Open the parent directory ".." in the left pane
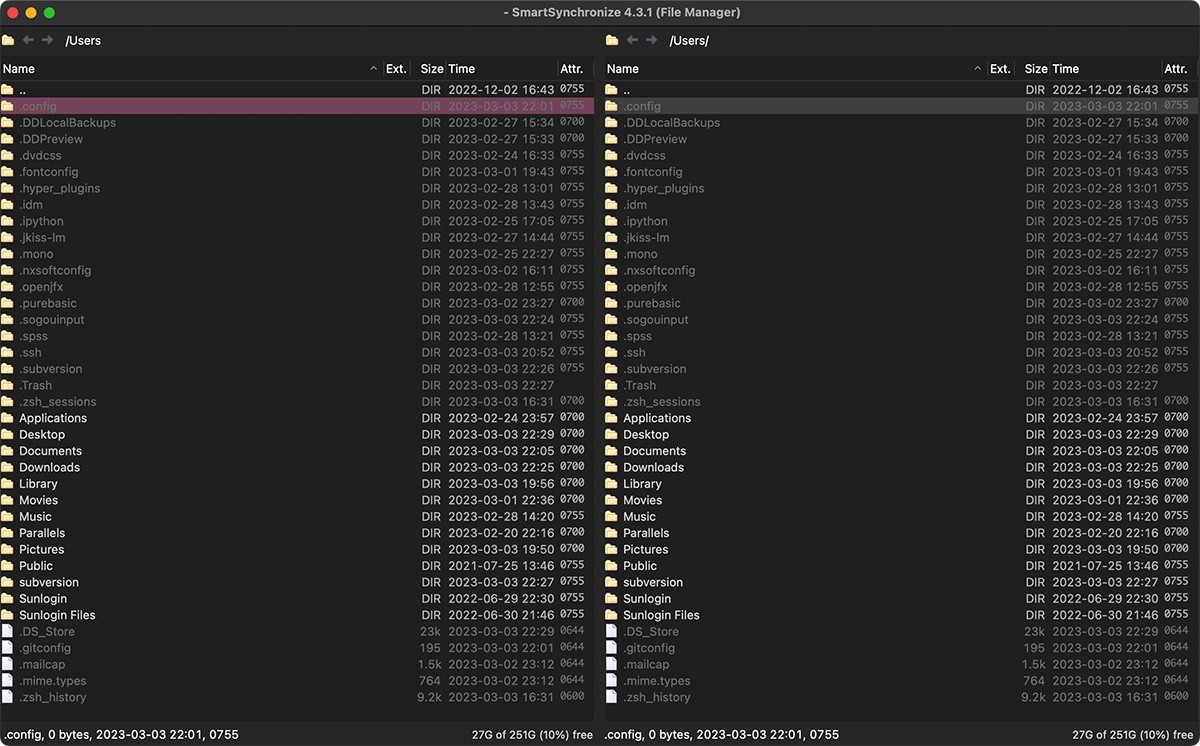The height and width of the screenshot is (746, 1200). (23, 90)
